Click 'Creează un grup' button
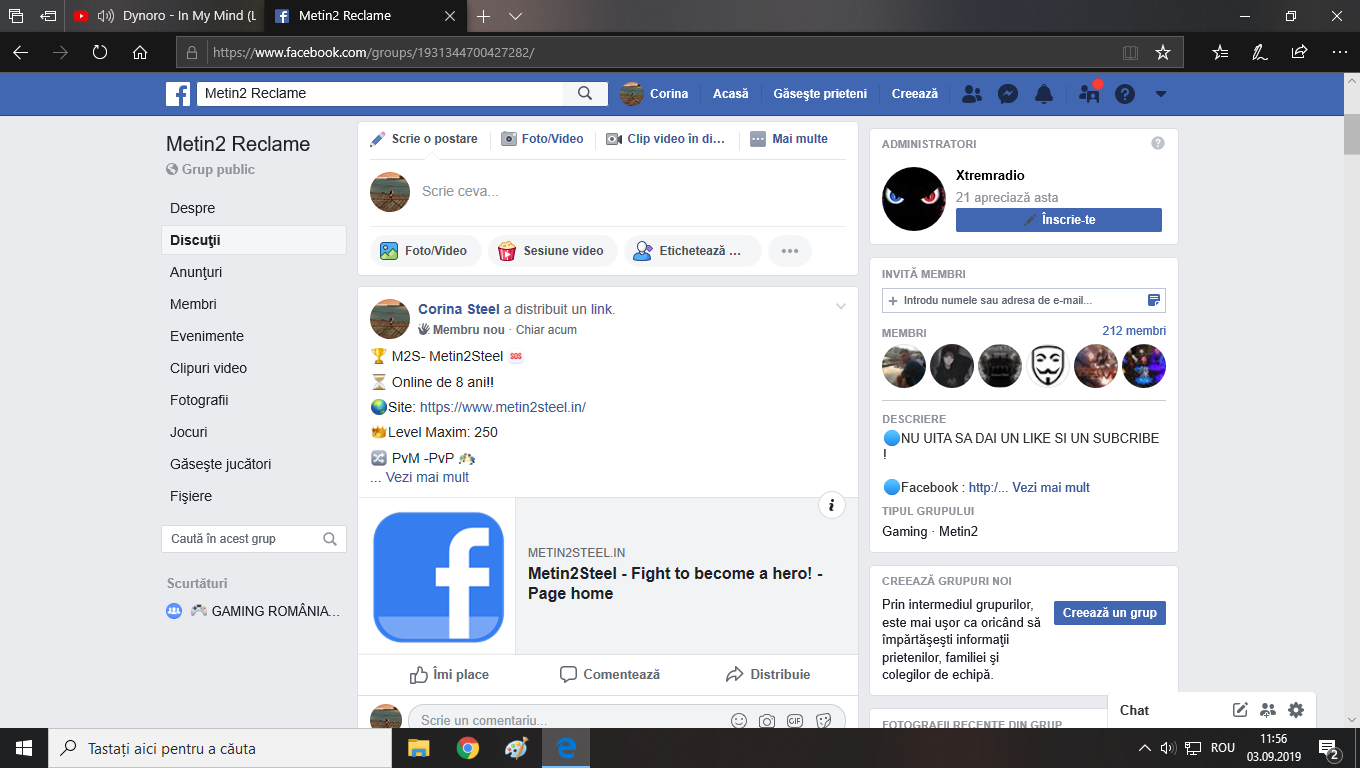 [x=1110, y=613]
